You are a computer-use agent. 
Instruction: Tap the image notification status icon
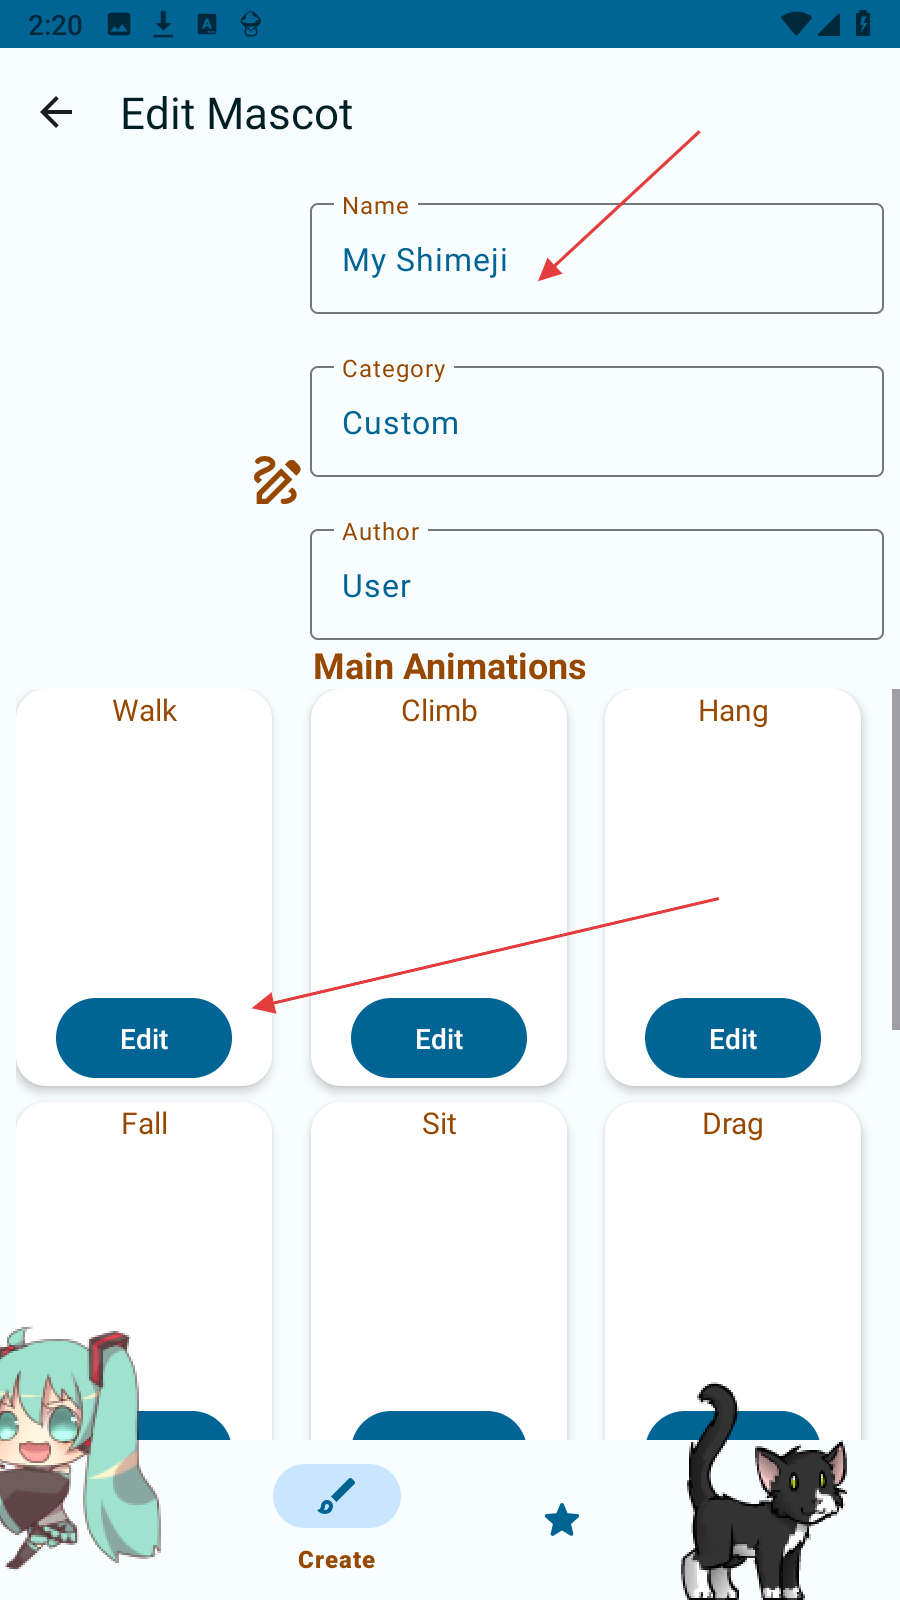click(119, 25)
